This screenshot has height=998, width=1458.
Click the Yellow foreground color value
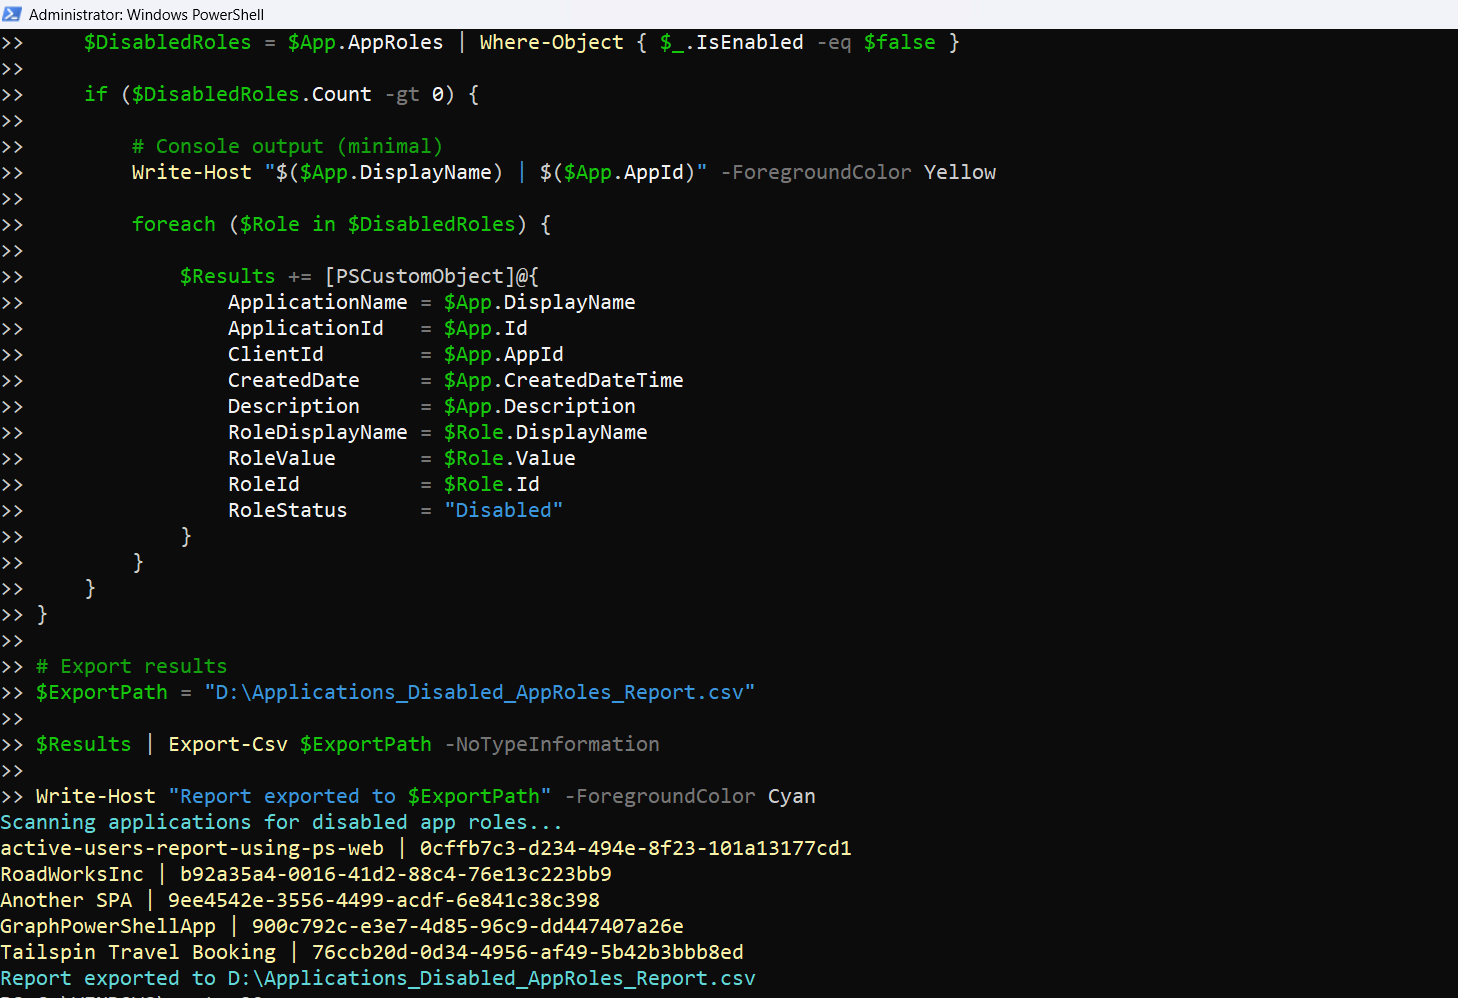tap(959, 172)
